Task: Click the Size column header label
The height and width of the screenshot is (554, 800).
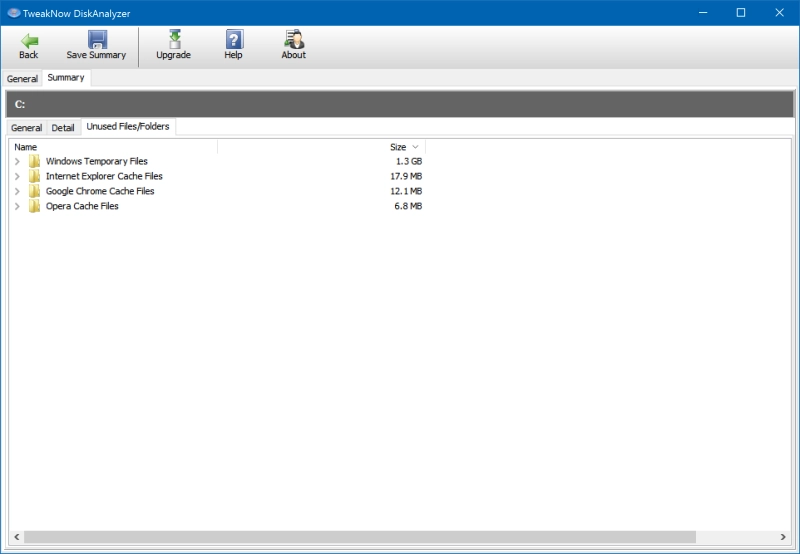Action: [398, 147]
